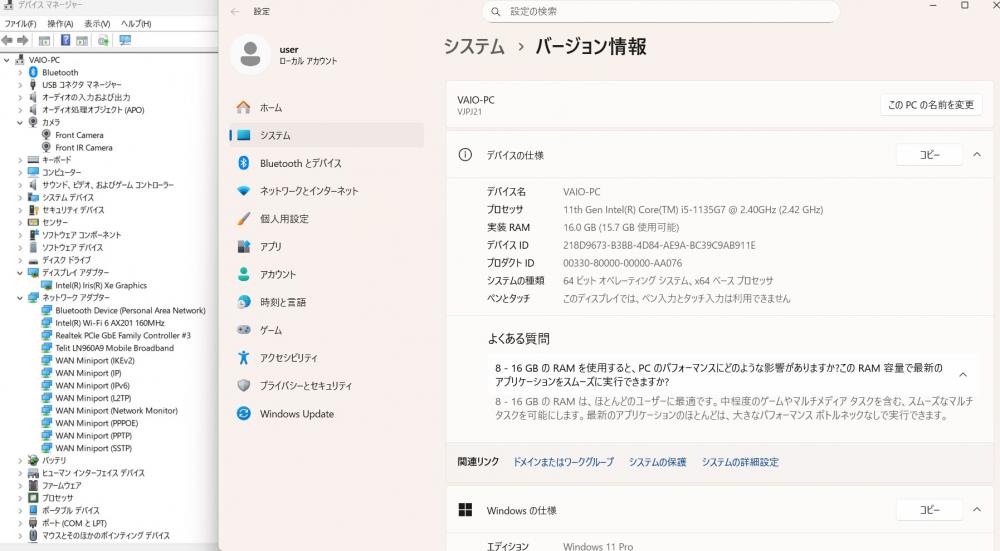This screenshot has width=1000, height=551.
Task: Collapse the RAM FAQ question chevron
Action: click(963, 375)
